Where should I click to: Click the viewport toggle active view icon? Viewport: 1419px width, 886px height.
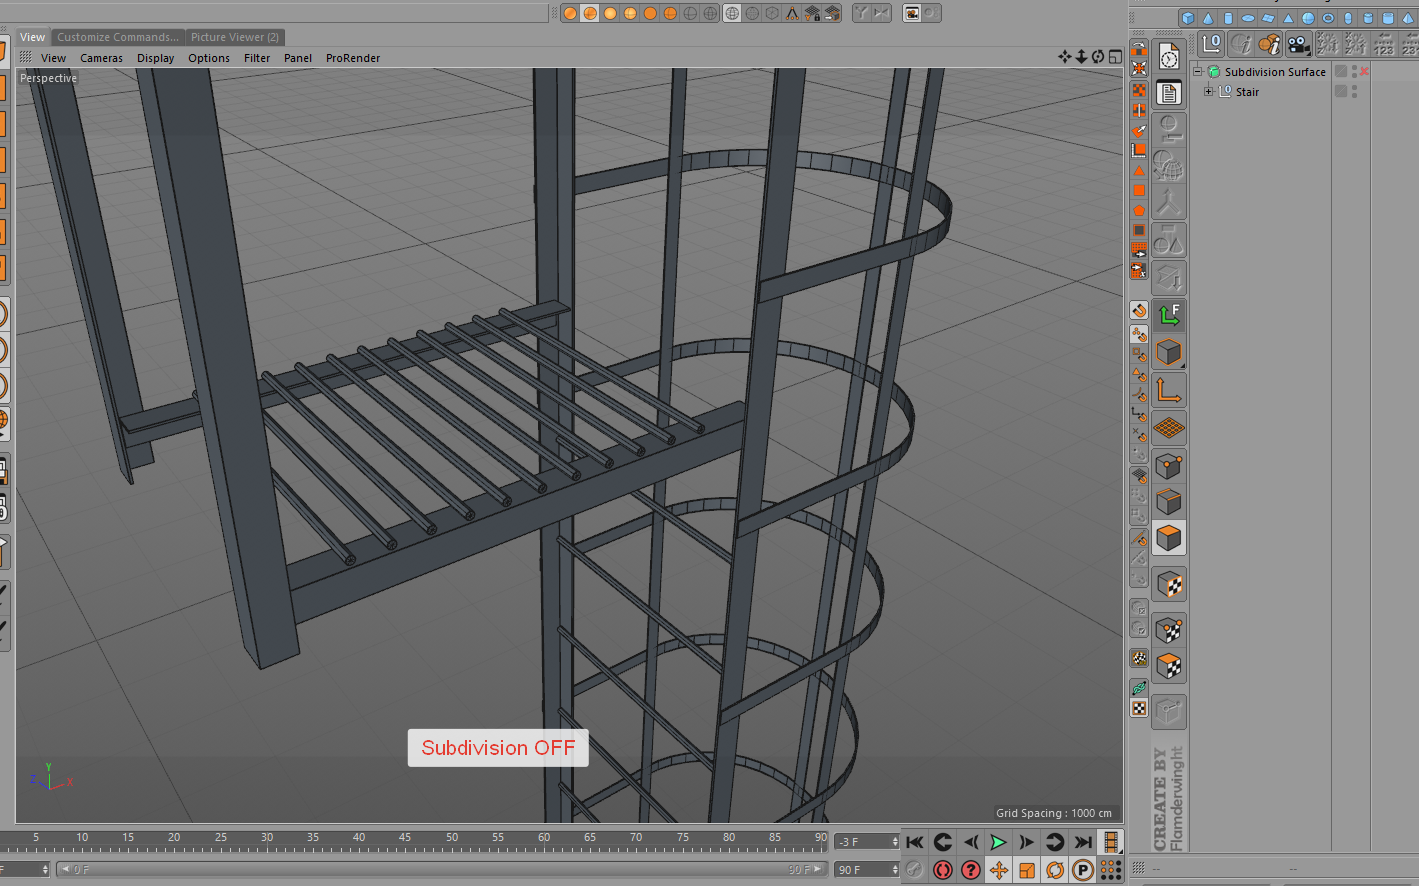[1115, 57]
